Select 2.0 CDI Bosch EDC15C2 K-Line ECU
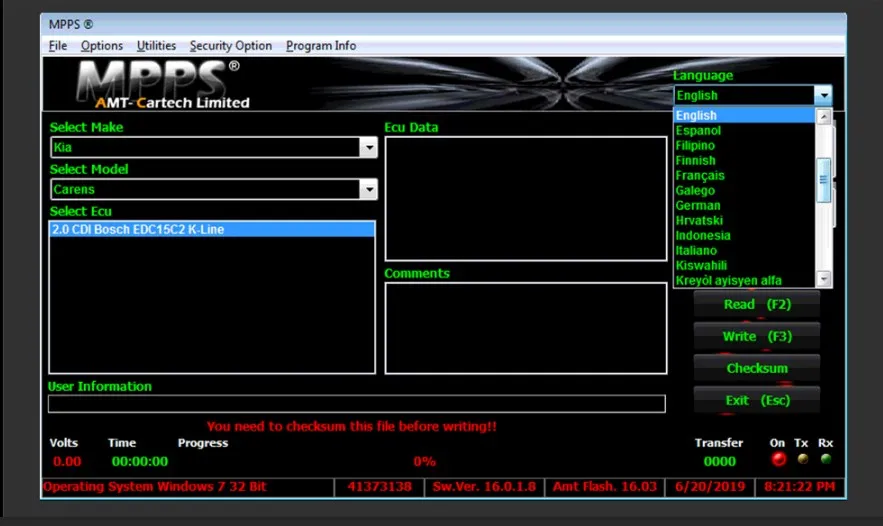 (x=212, y=229)
